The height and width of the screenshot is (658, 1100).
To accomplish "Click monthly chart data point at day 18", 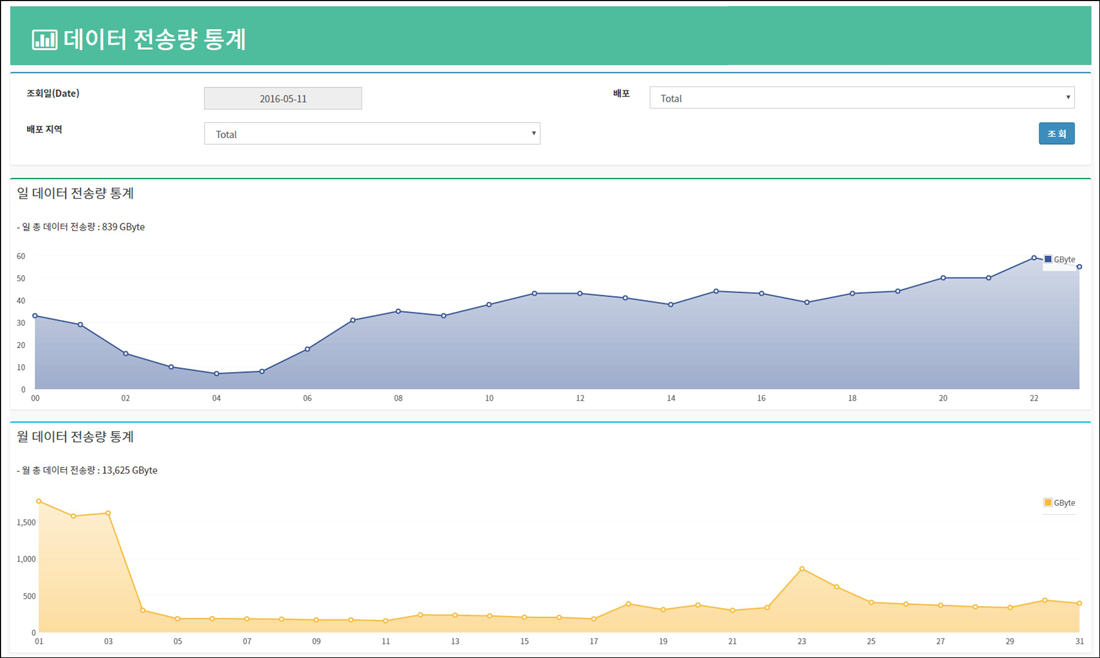I will click(x=628, y=604).
